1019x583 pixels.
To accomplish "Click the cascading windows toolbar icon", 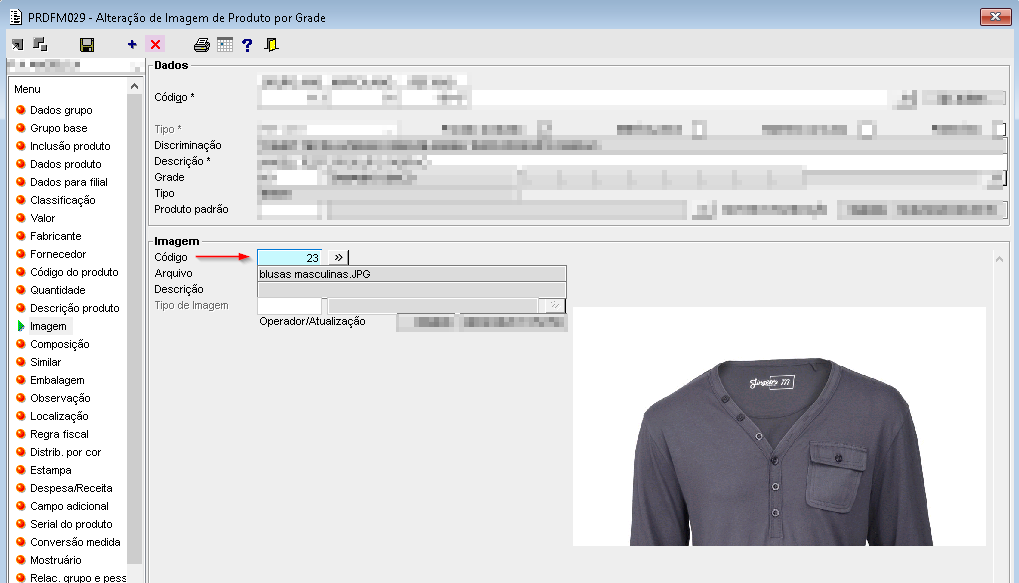I will pyautogui.click(x=40, y=45).
